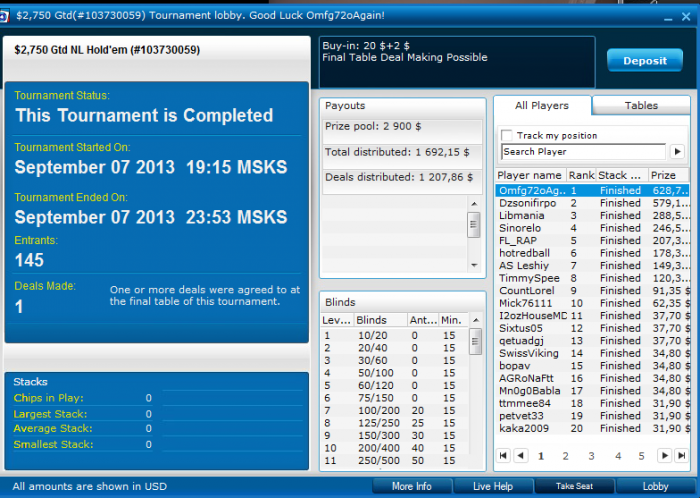Open page 4 of player list
This screenshot has height=498, width=700.
coord(618,456)
